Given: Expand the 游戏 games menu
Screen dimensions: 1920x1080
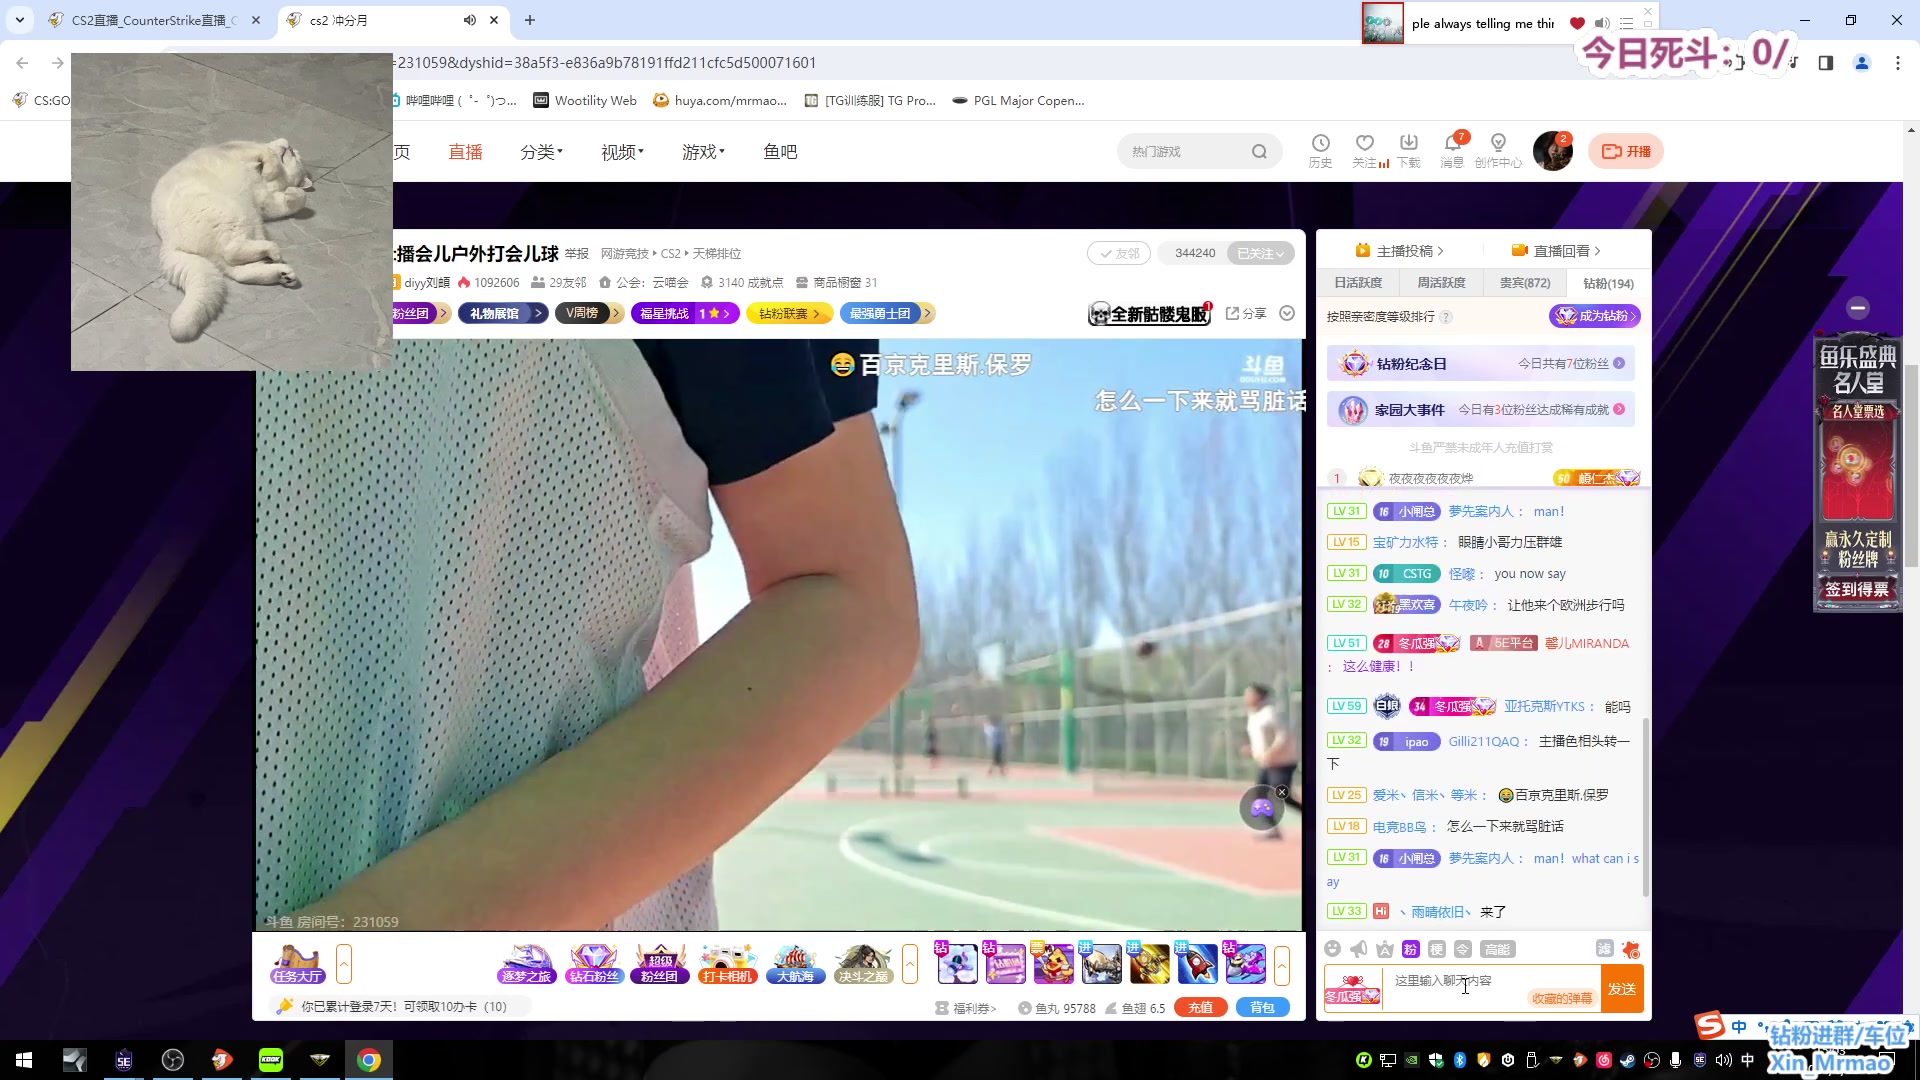Looking at the screenshot, I should pyautogui.click(x=703, y=152).
